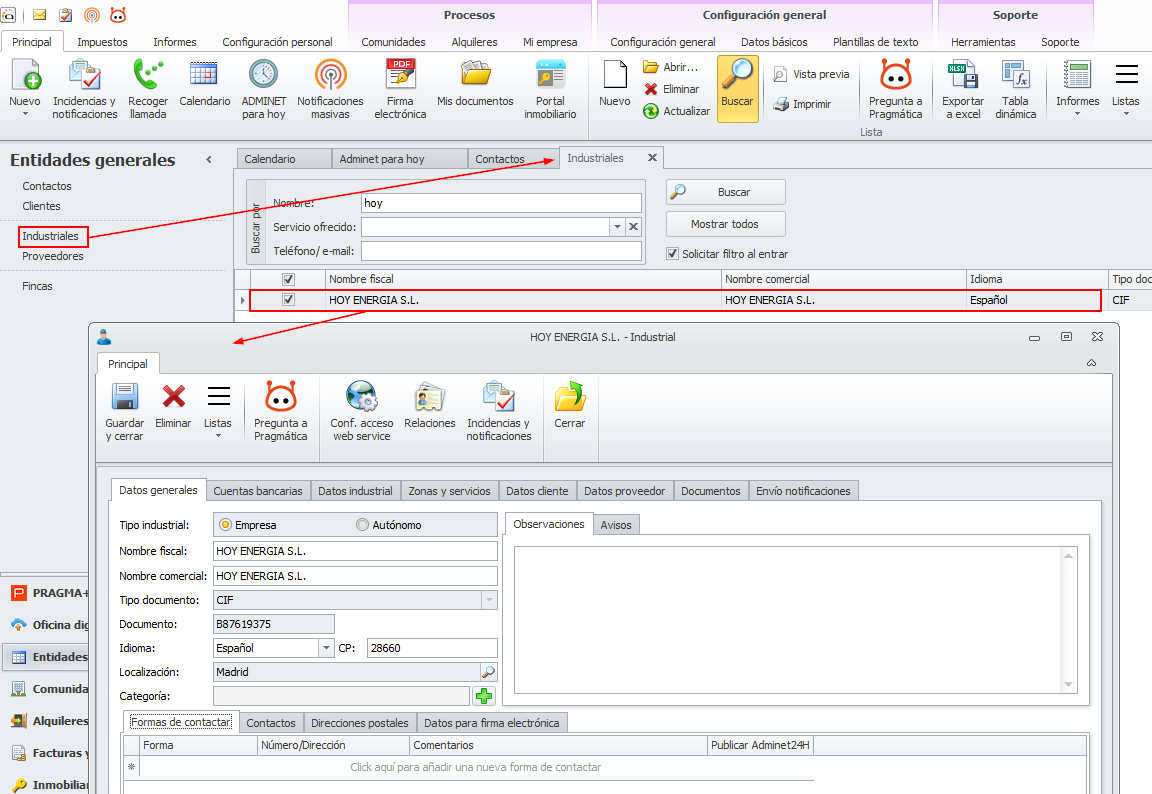
Task: Open the Firma electrónica PDF tool
Action: pos(400,76)
